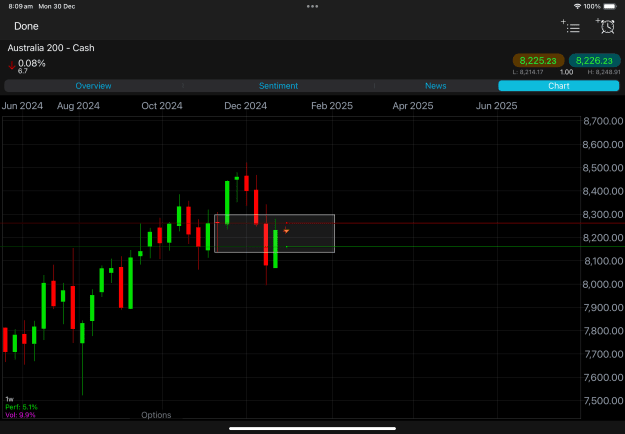This screenshot has height=434, width=625.
Task: Open the add to watchlist icon
Action: coord(570,26)
